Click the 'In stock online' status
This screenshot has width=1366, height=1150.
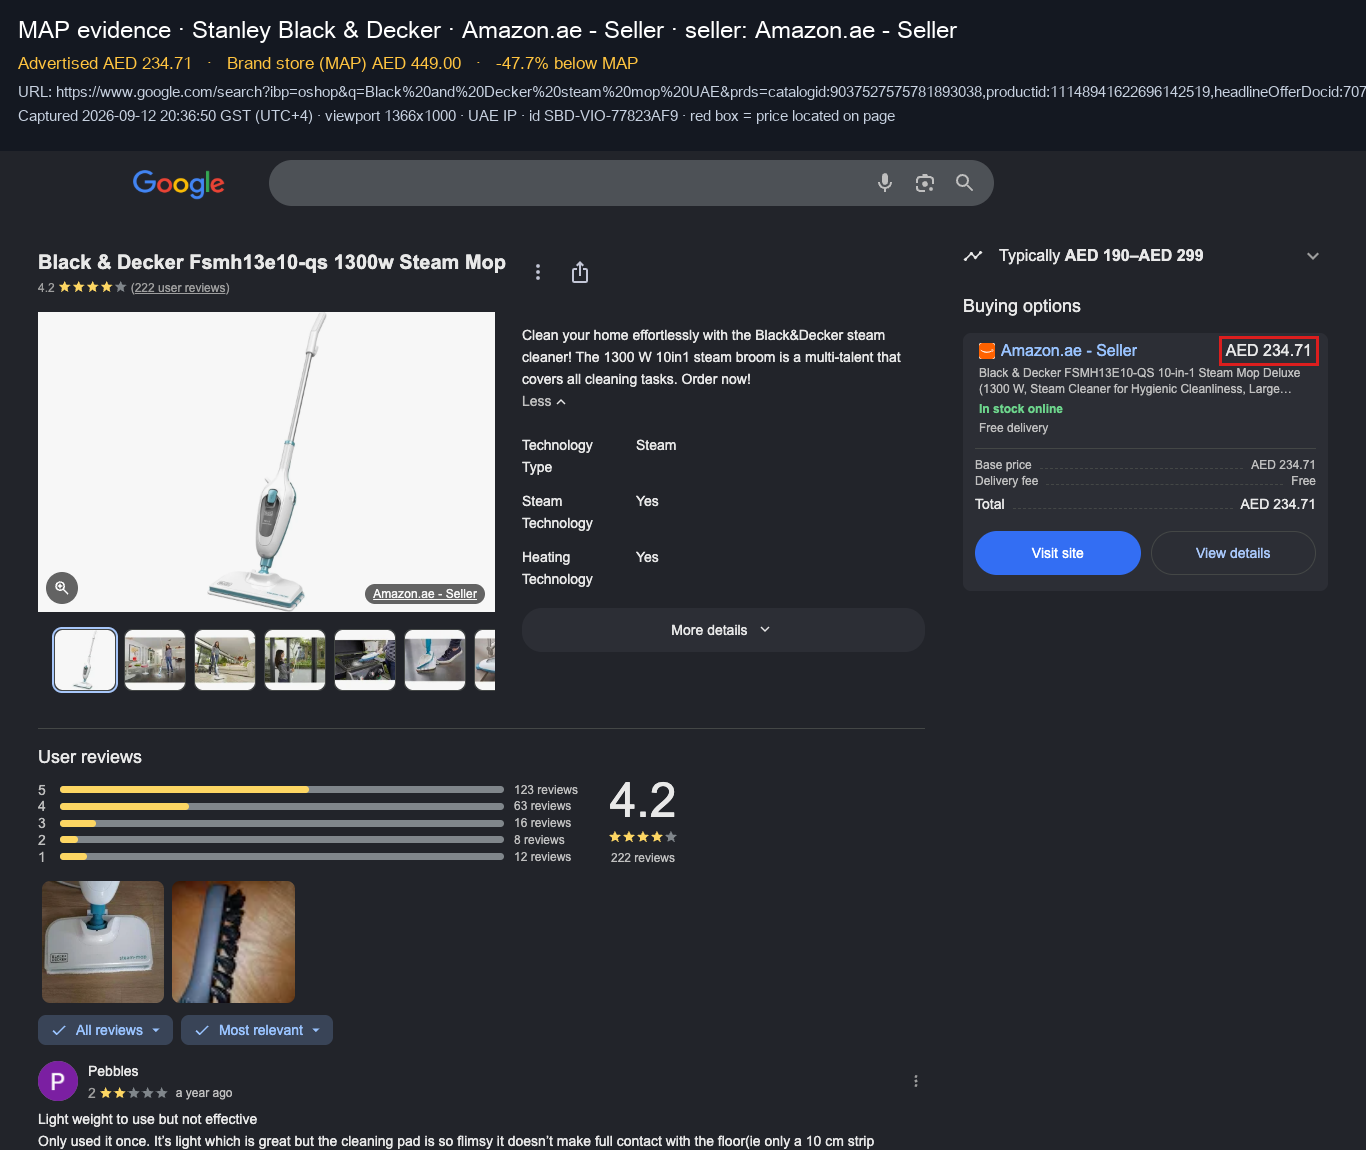[1021, 409]
